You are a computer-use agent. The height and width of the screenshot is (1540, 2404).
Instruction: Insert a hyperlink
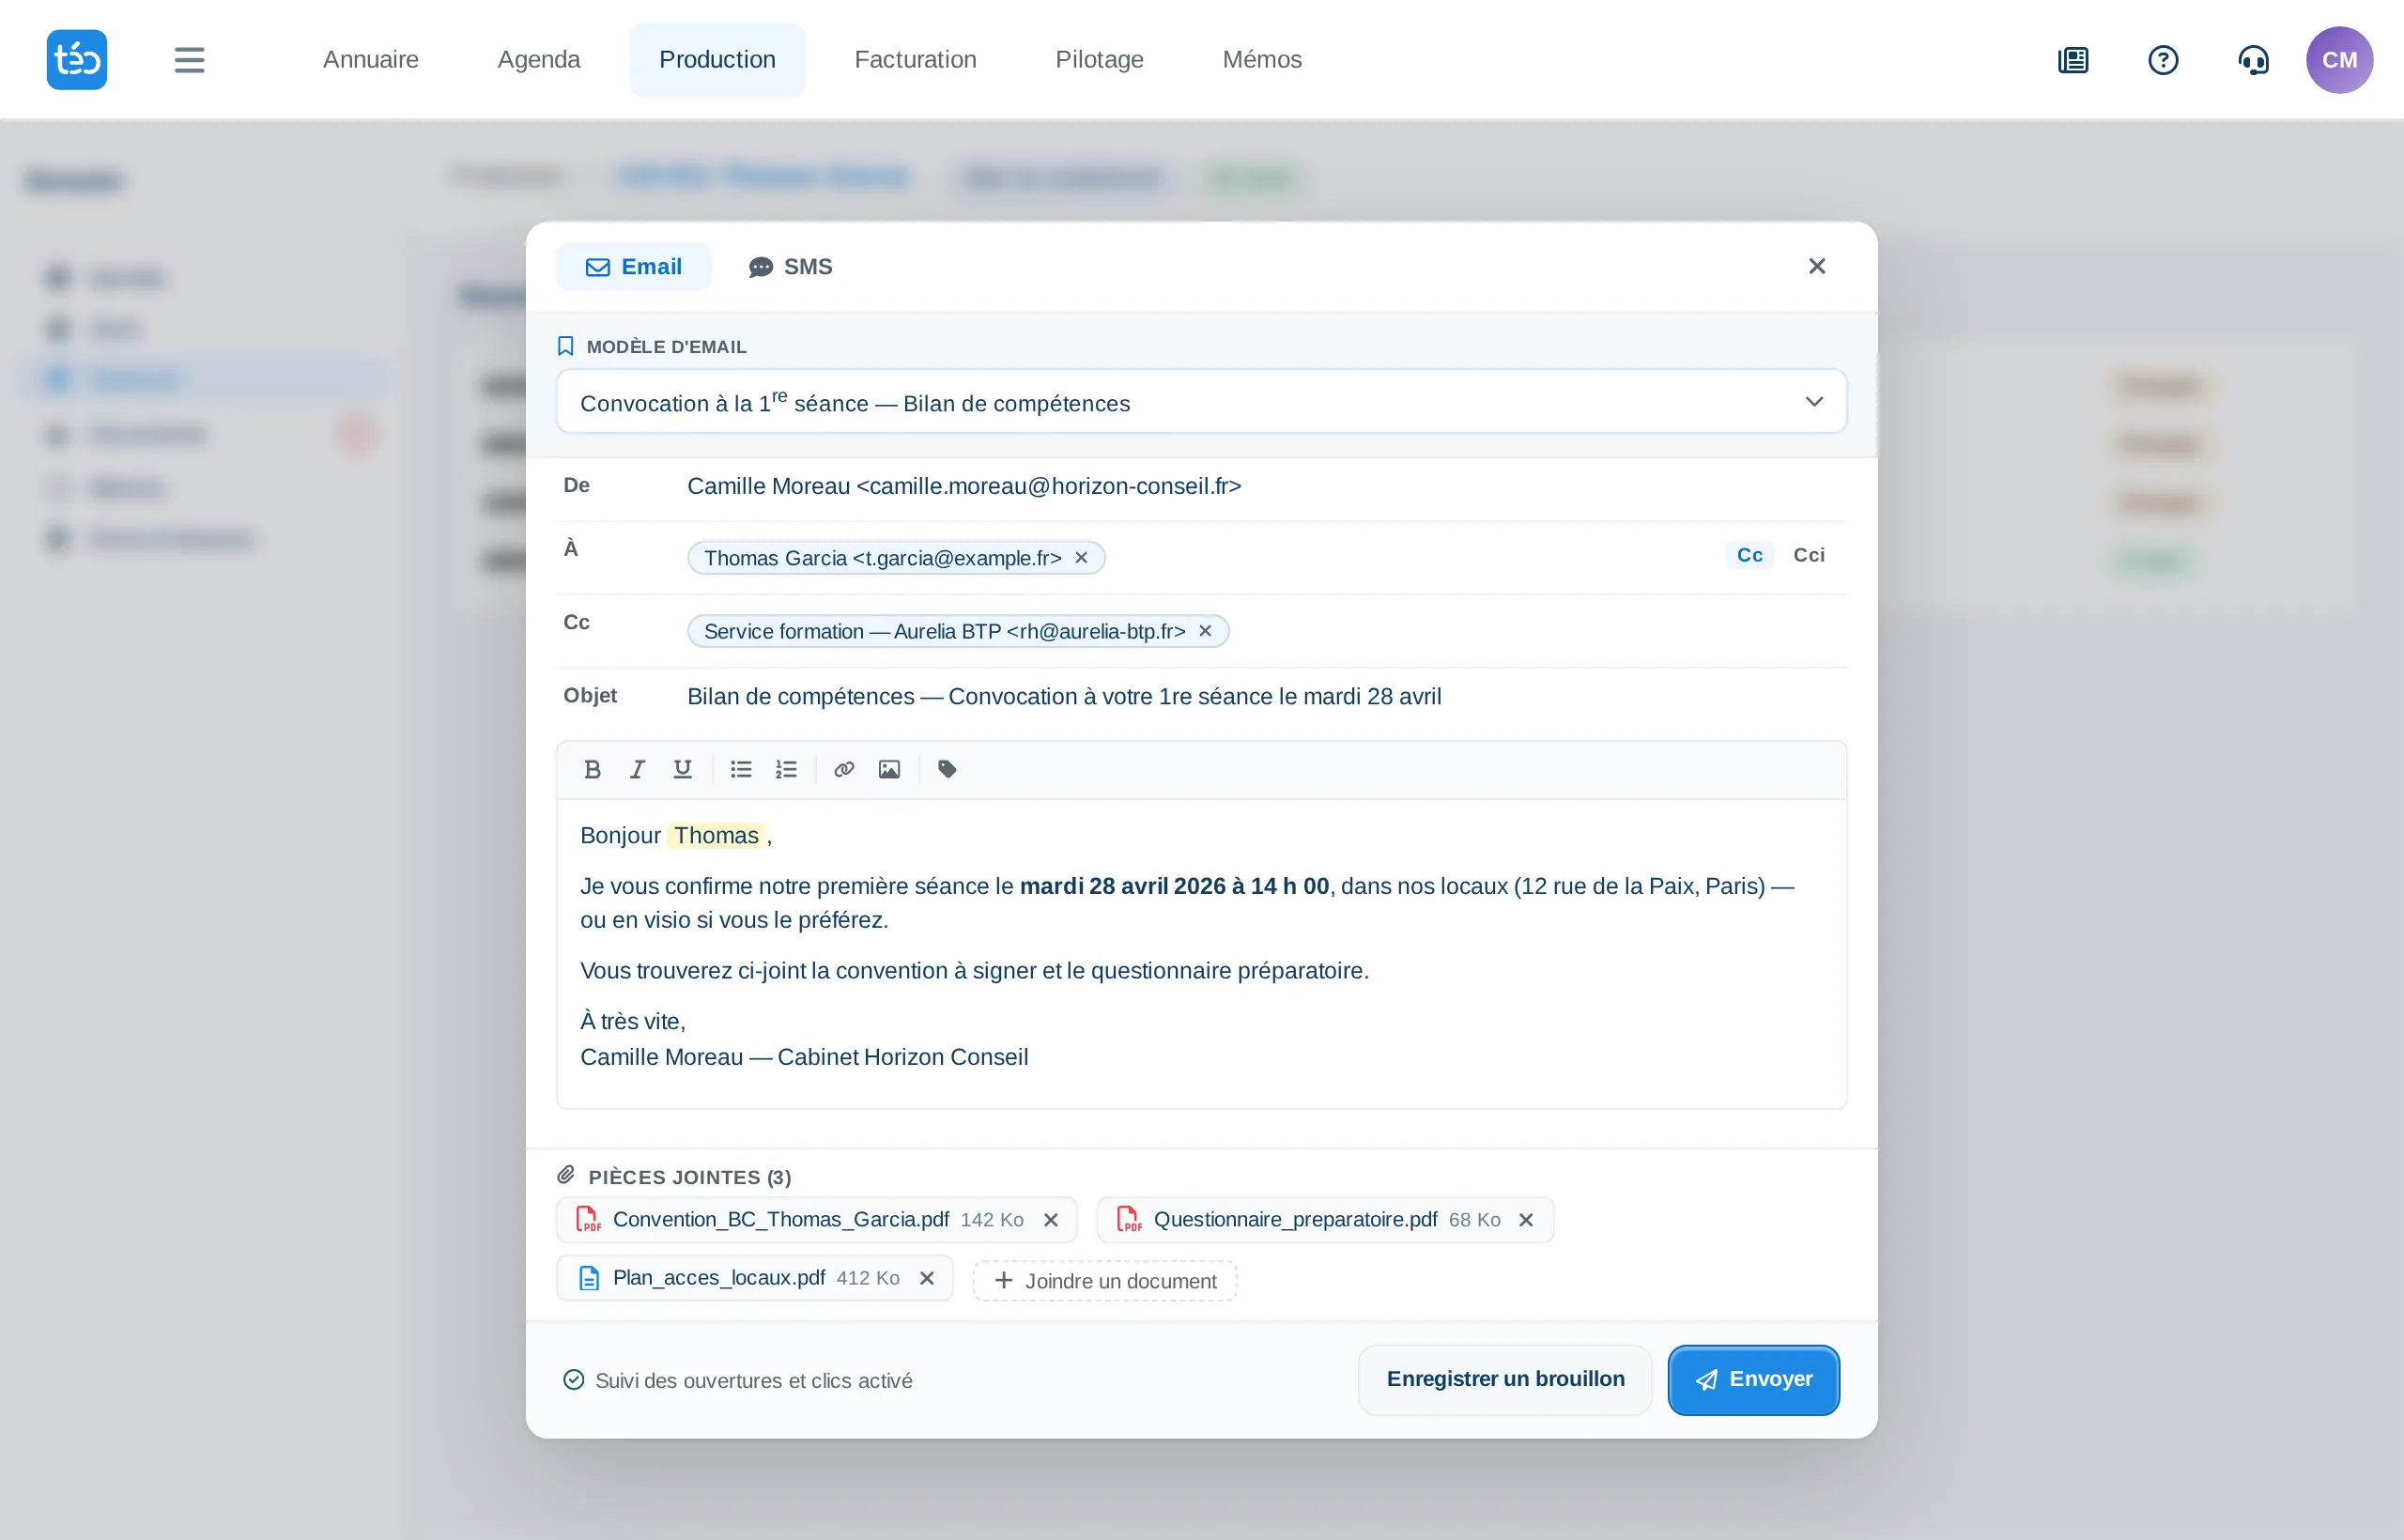844,769
